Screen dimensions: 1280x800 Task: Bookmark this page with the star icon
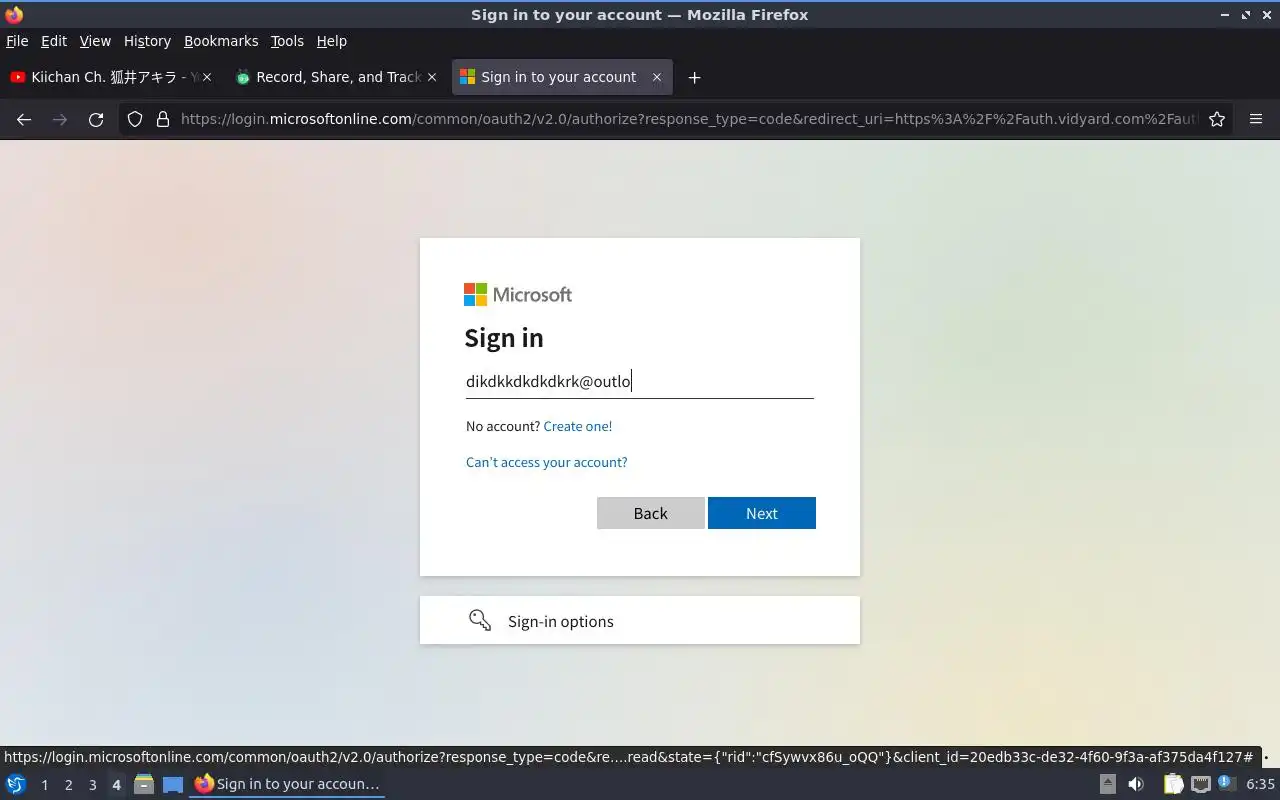coord(1217,119)
